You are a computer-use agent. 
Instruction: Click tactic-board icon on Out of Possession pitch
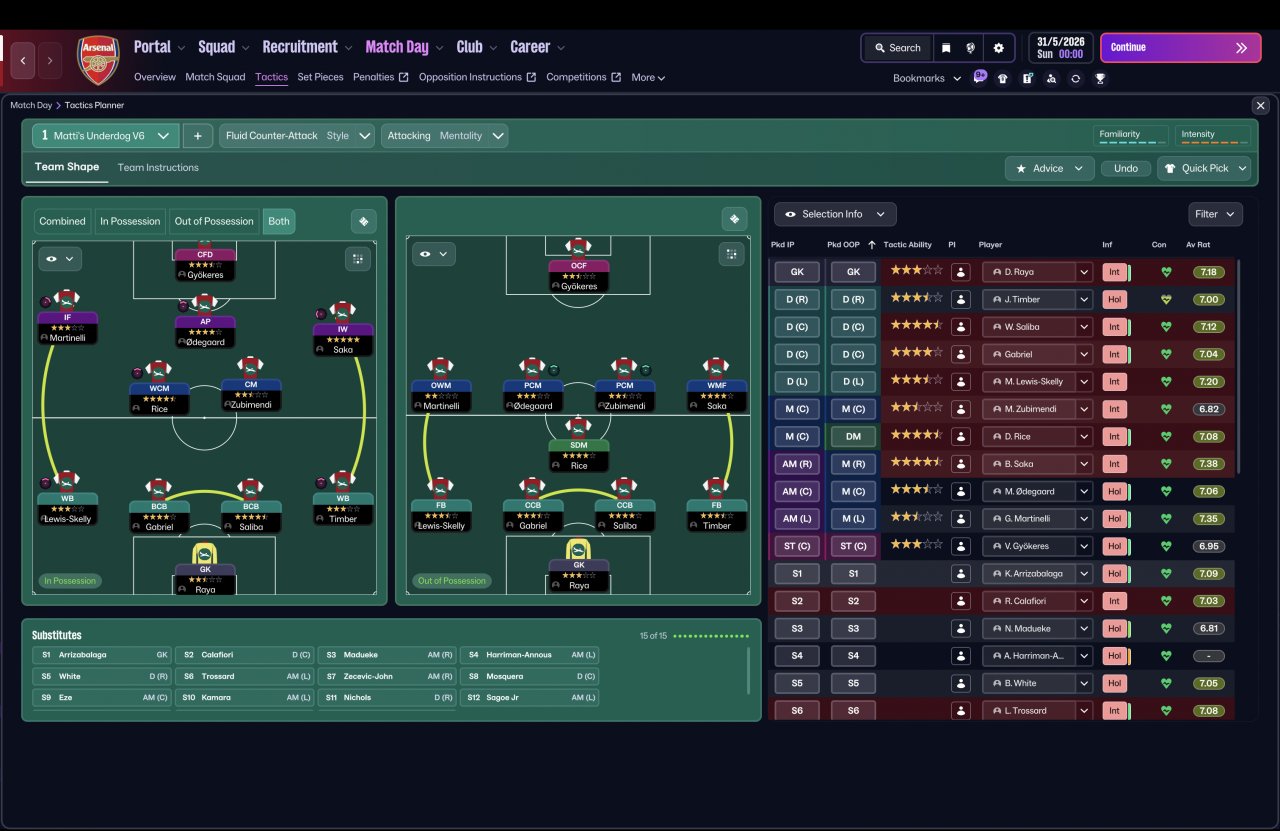coord(735,219)
